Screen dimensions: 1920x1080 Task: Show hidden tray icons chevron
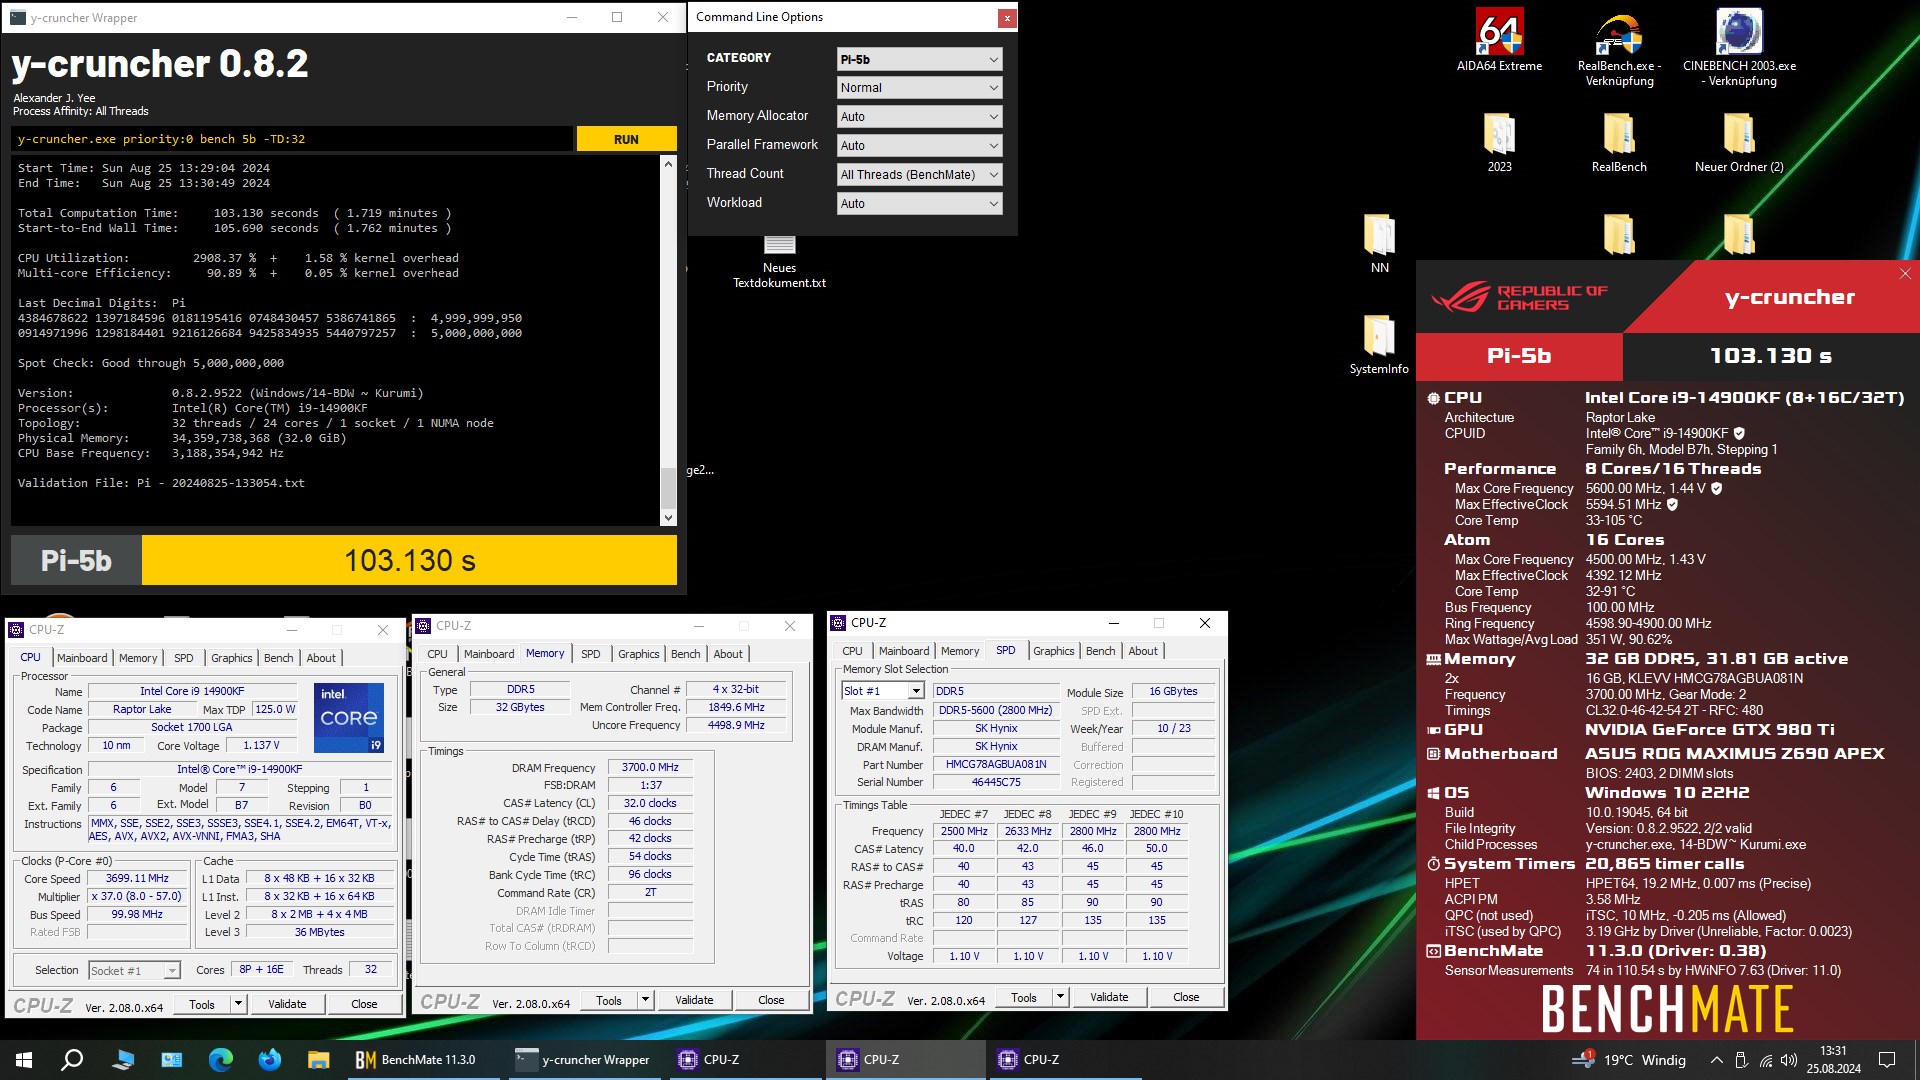point(1716,1060)
